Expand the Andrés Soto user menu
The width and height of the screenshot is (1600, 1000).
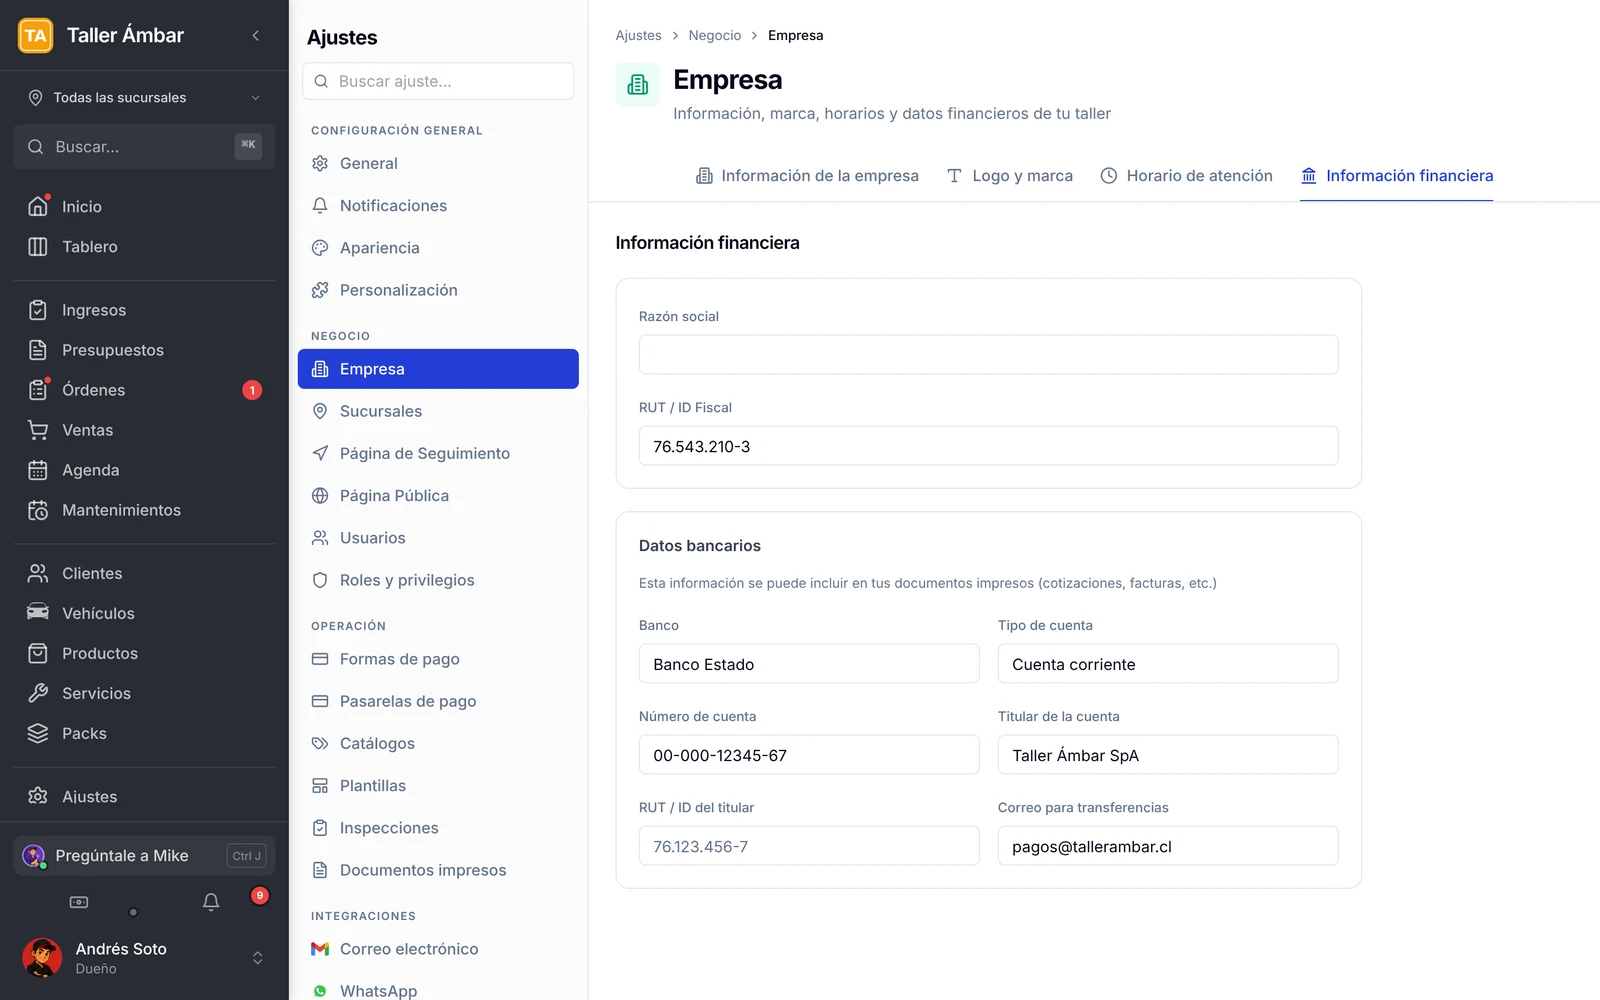(x=144, y=958)
